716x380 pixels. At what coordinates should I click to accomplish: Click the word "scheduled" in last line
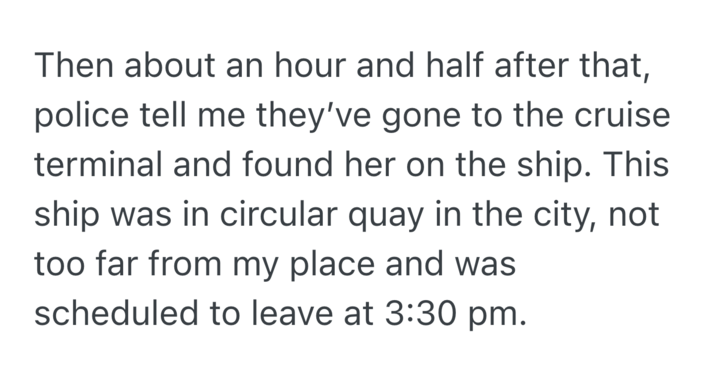tap(116, 313)
